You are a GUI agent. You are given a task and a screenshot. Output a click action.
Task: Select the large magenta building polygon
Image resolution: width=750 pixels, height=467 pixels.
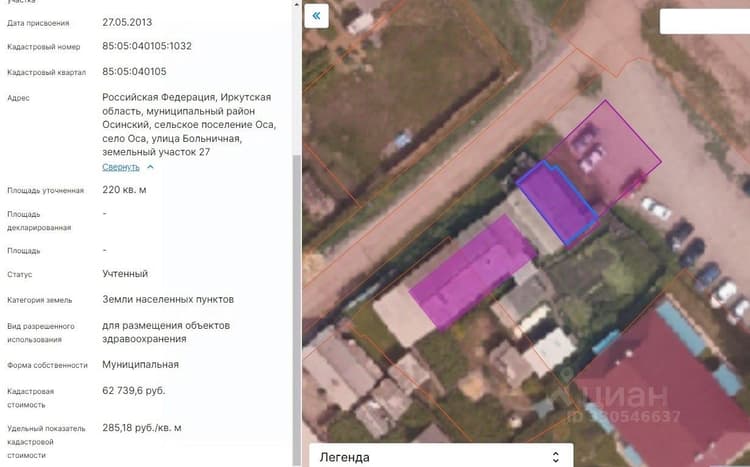pos(473,271)
